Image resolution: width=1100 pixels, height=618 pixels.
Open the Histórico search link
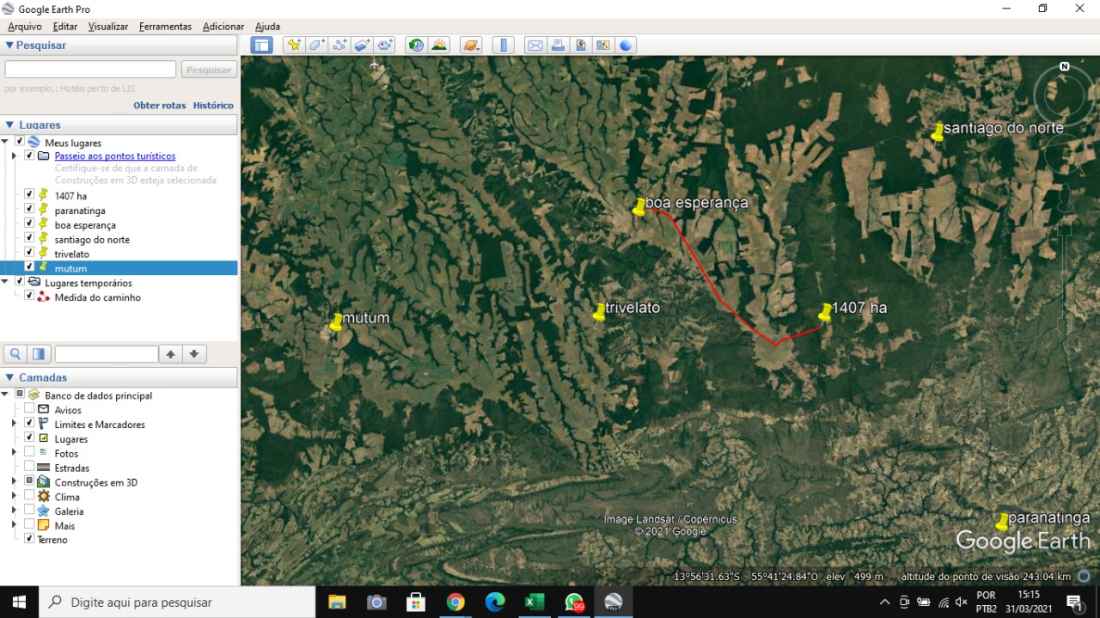click(x=213, y=105)
